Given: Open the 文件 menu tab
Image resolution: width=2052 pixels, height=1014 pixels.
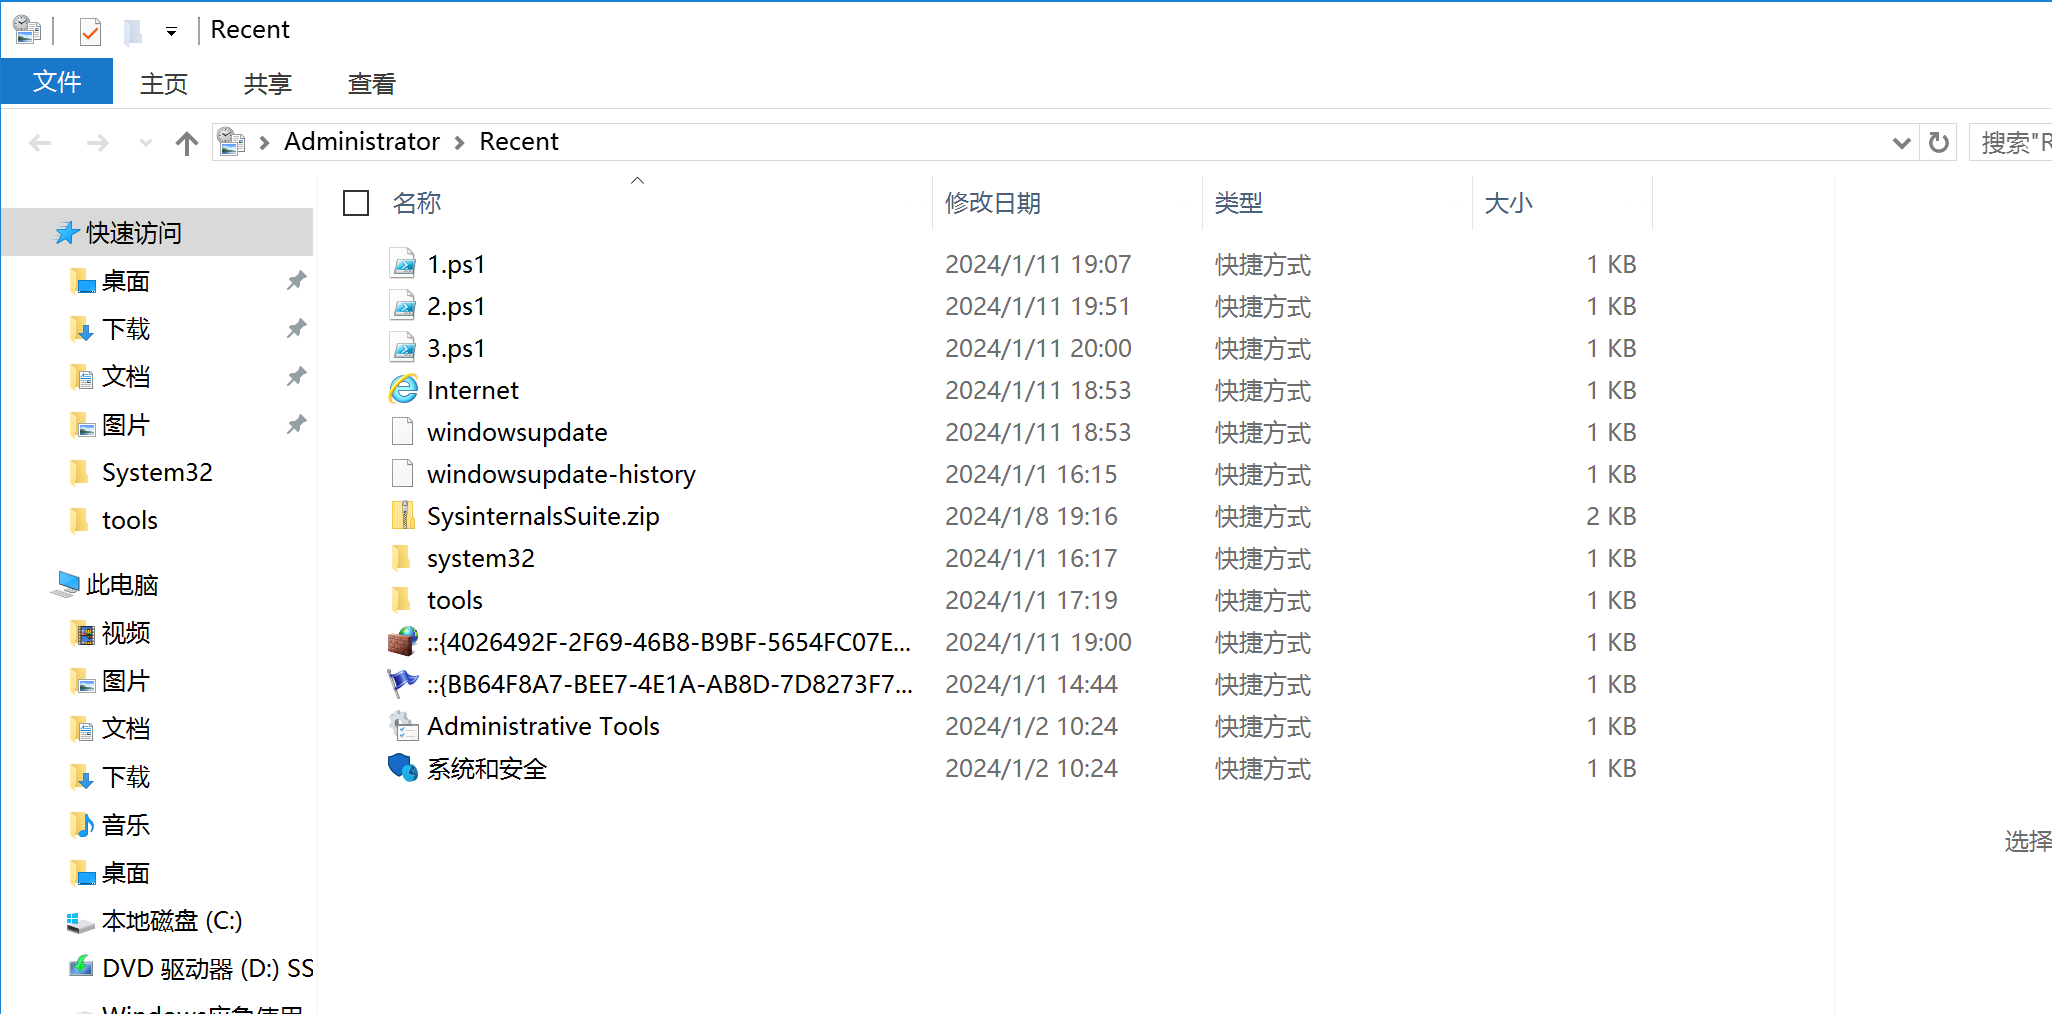Looking at the screenshot, I should [x=57, y=82].
